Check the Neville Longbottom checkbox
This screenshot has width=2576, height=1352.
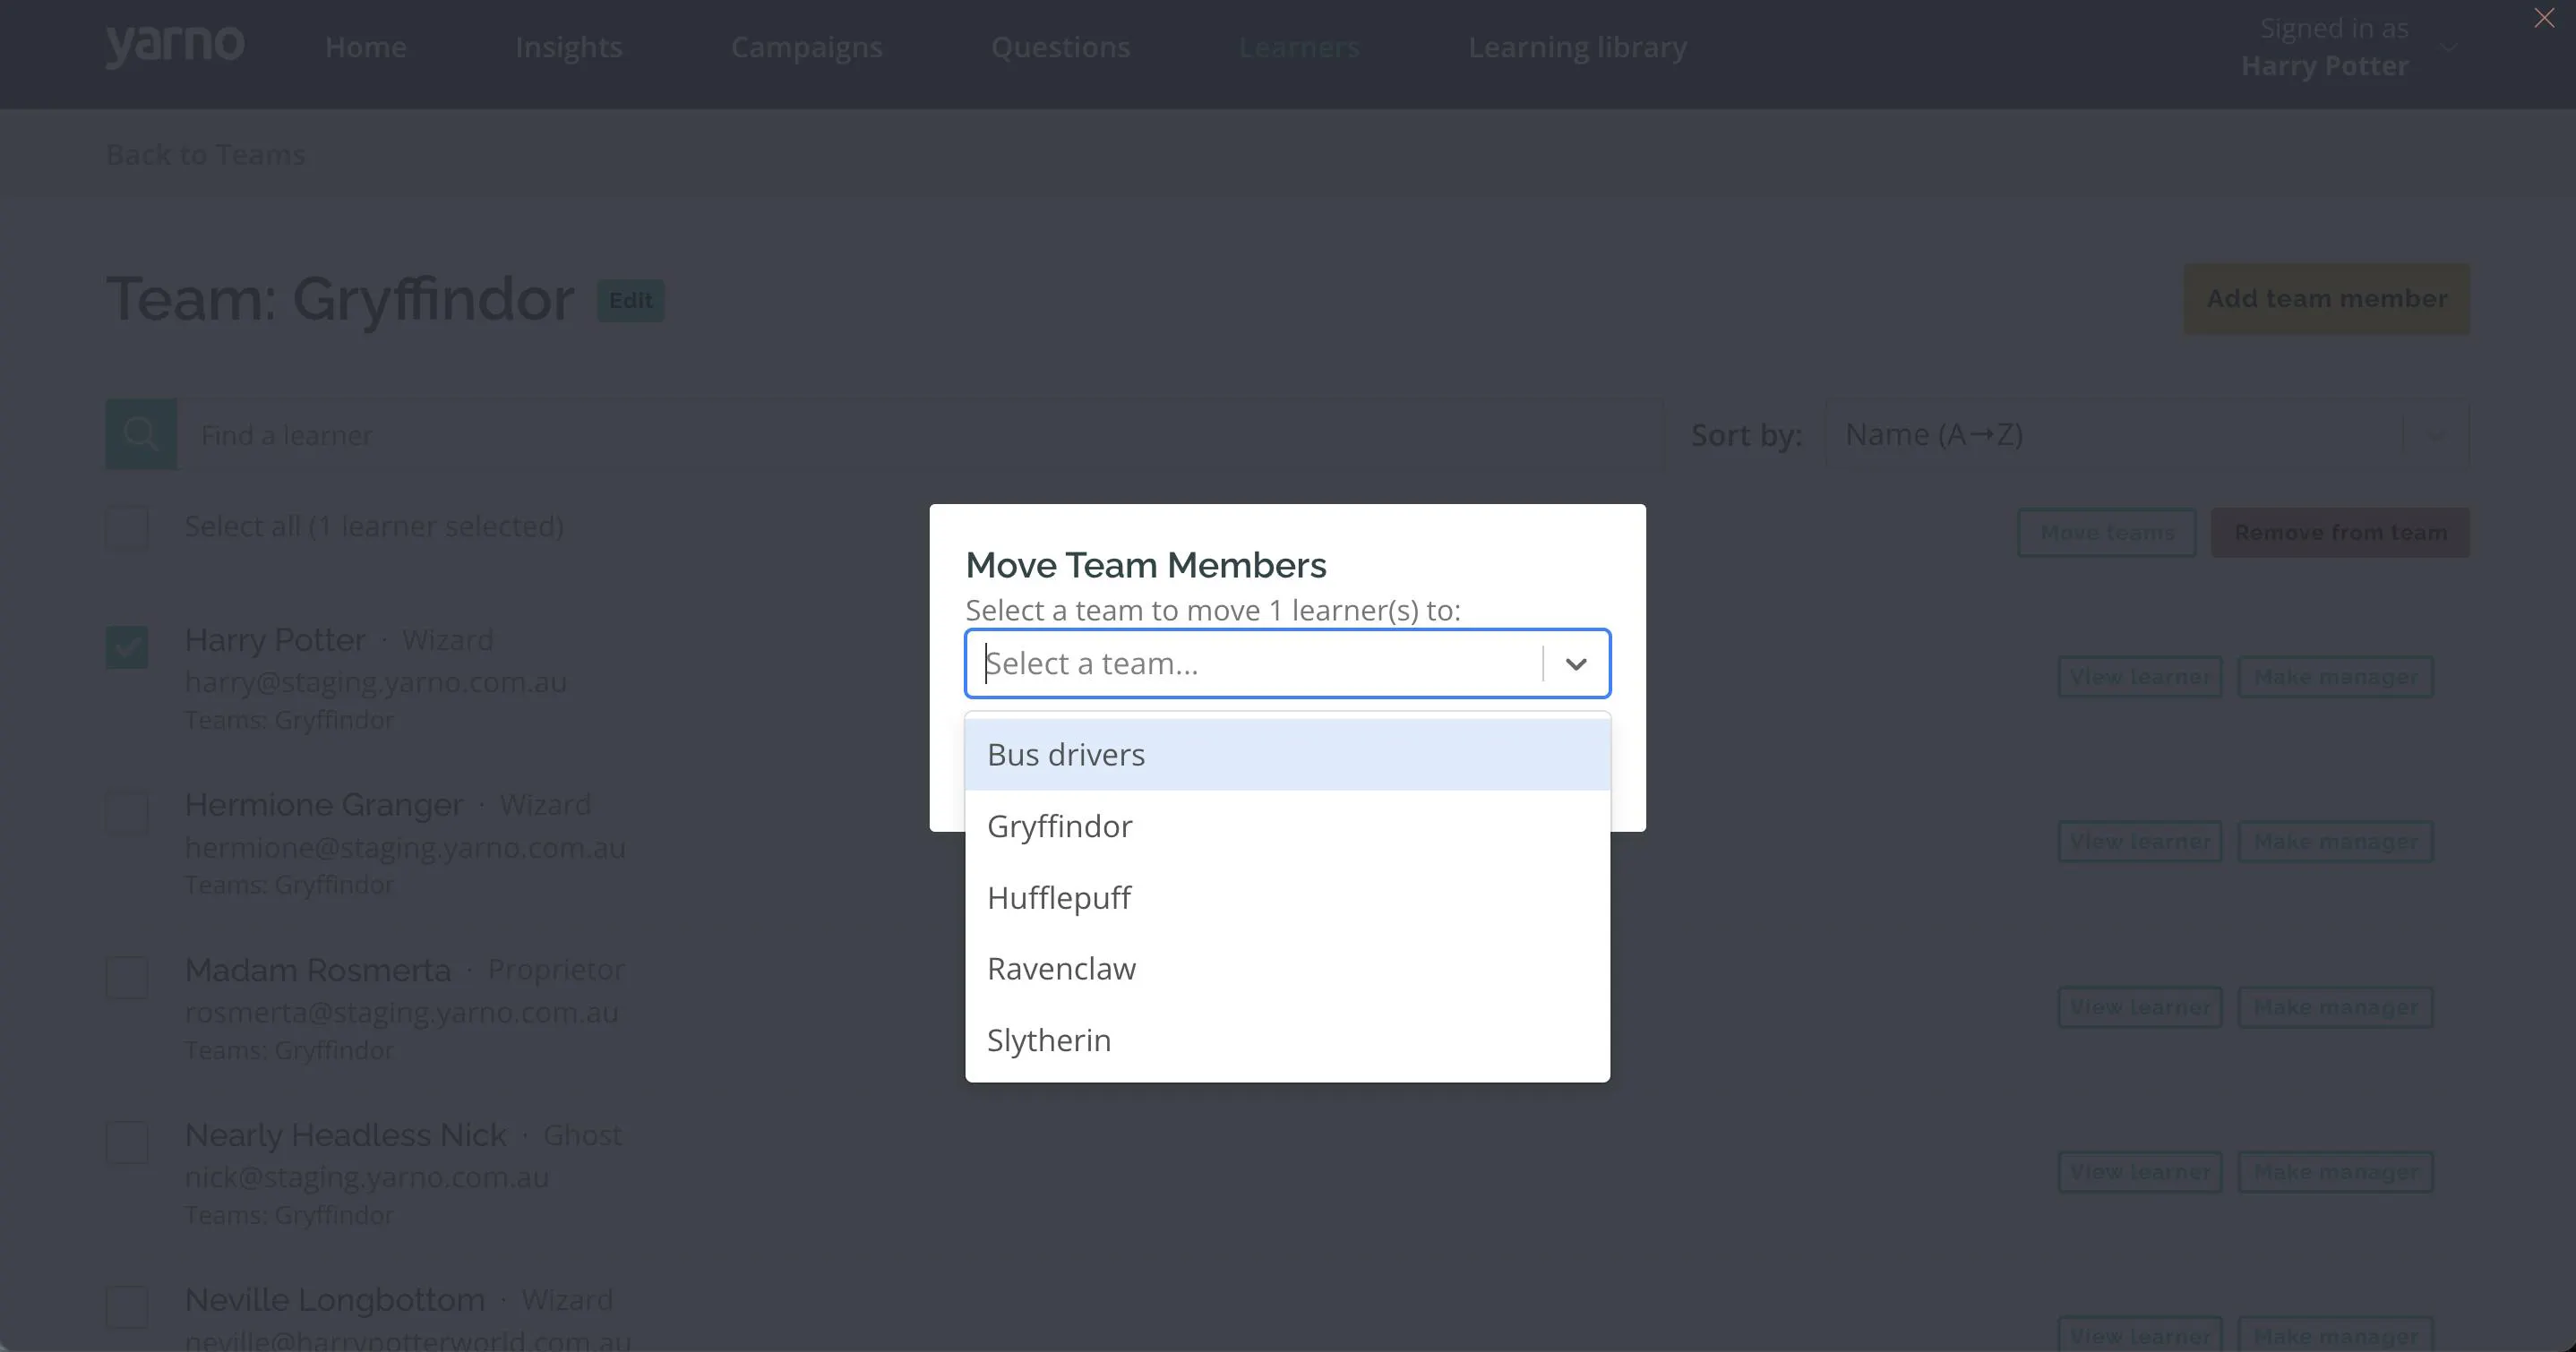click(x=127, y=1307)
